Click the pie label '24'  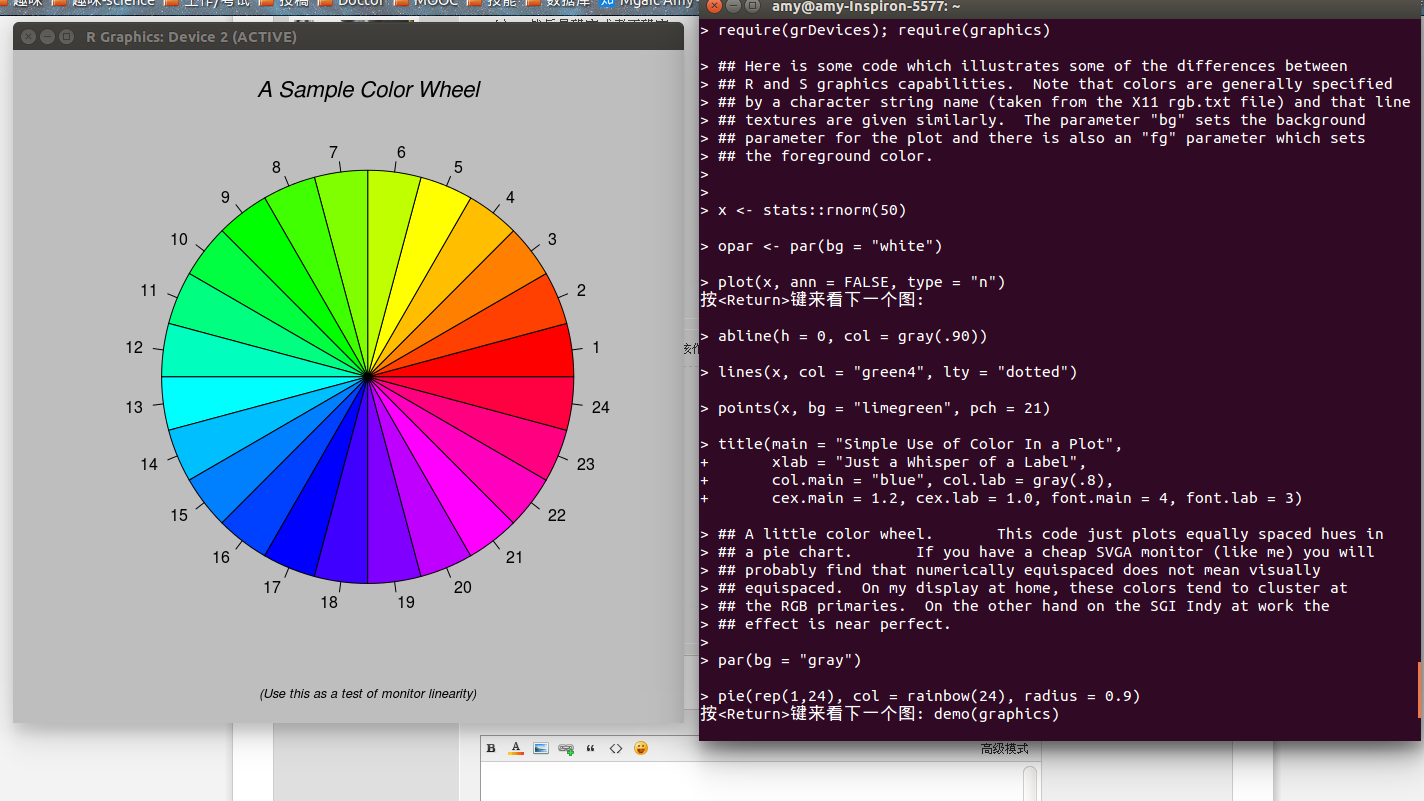(x=600, y=407)
